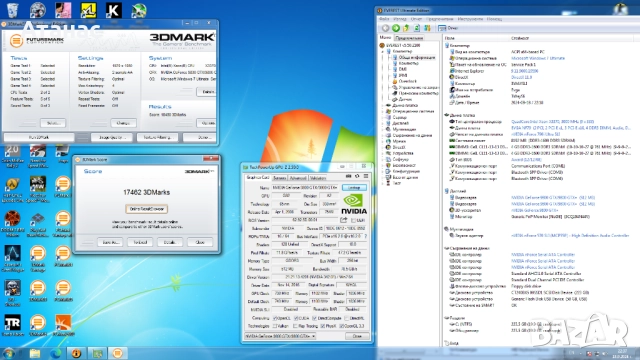Click the Bus Interface question mark in GPU-Z

[365, 236]
